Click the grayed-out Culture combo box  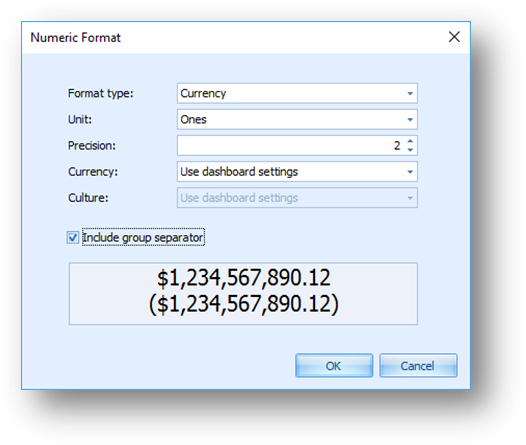[x=297, y=198]
